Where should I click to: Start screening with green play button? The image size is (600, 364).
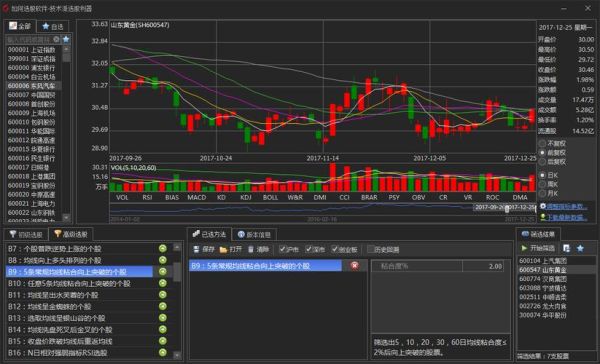coord(524,248)
